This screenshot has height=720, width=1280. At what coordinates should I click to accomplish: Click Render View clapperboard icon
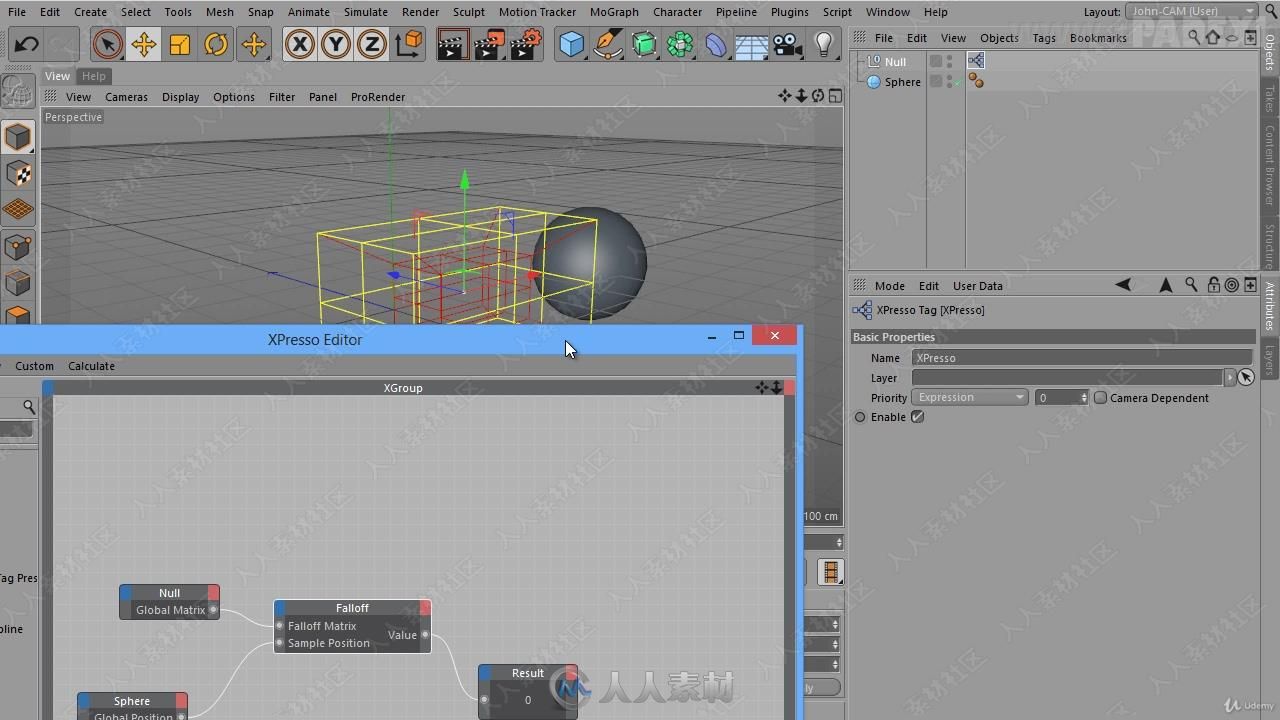pyautogui.click(x=452, y=44)
